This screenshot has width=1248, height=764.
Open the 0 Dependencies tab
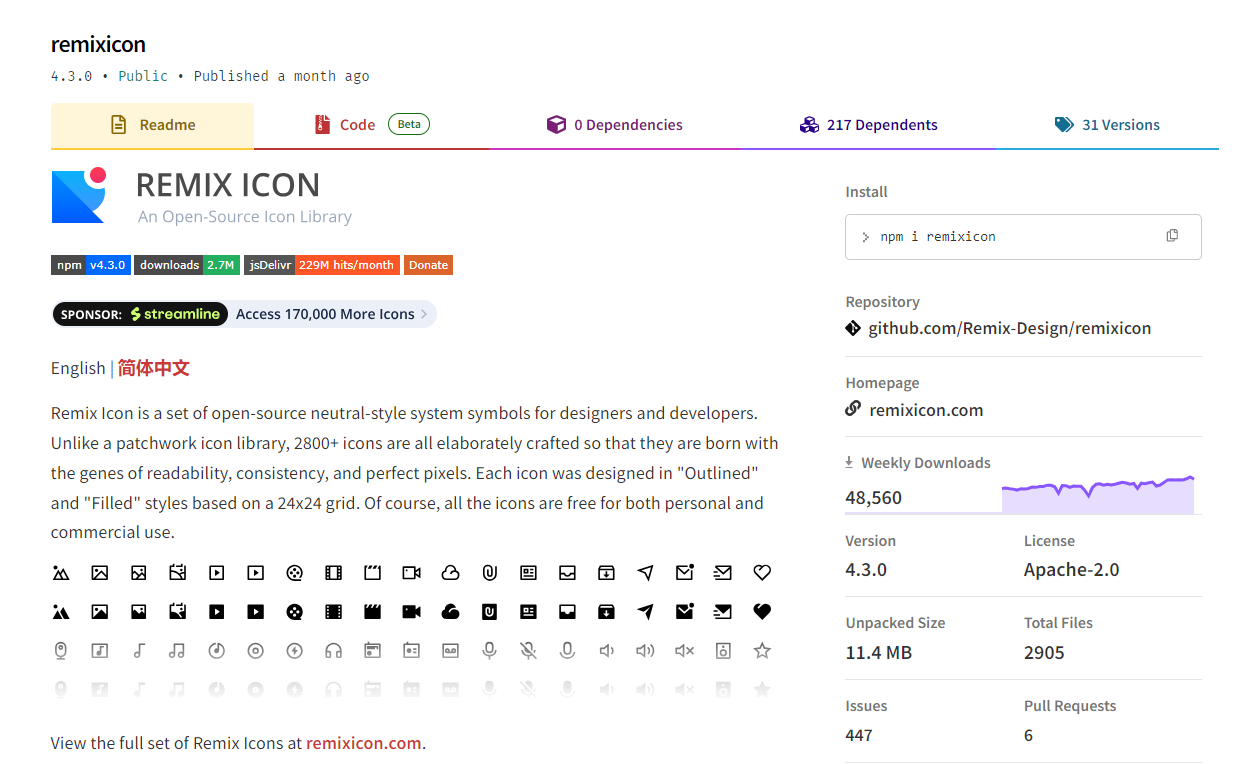tap(614, 124)
